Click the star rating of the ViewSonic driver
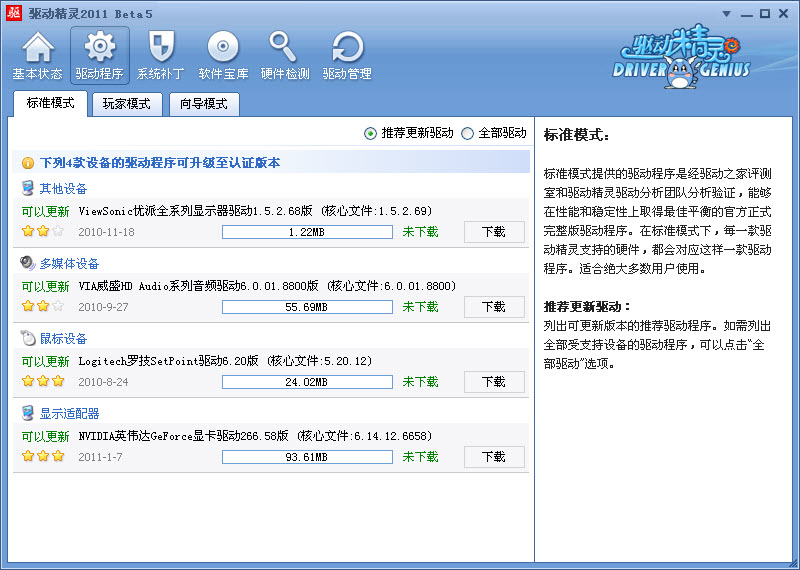This screenshot has height=570, width=800. click(x=43, y=231)
